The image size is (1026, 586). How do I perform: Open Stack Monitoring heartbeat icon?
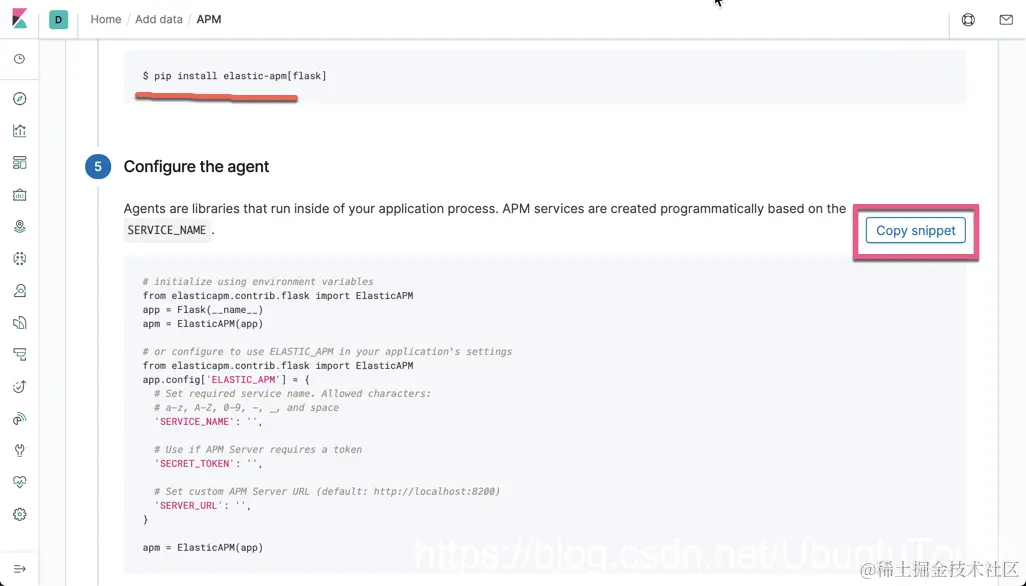click(20, 482)
